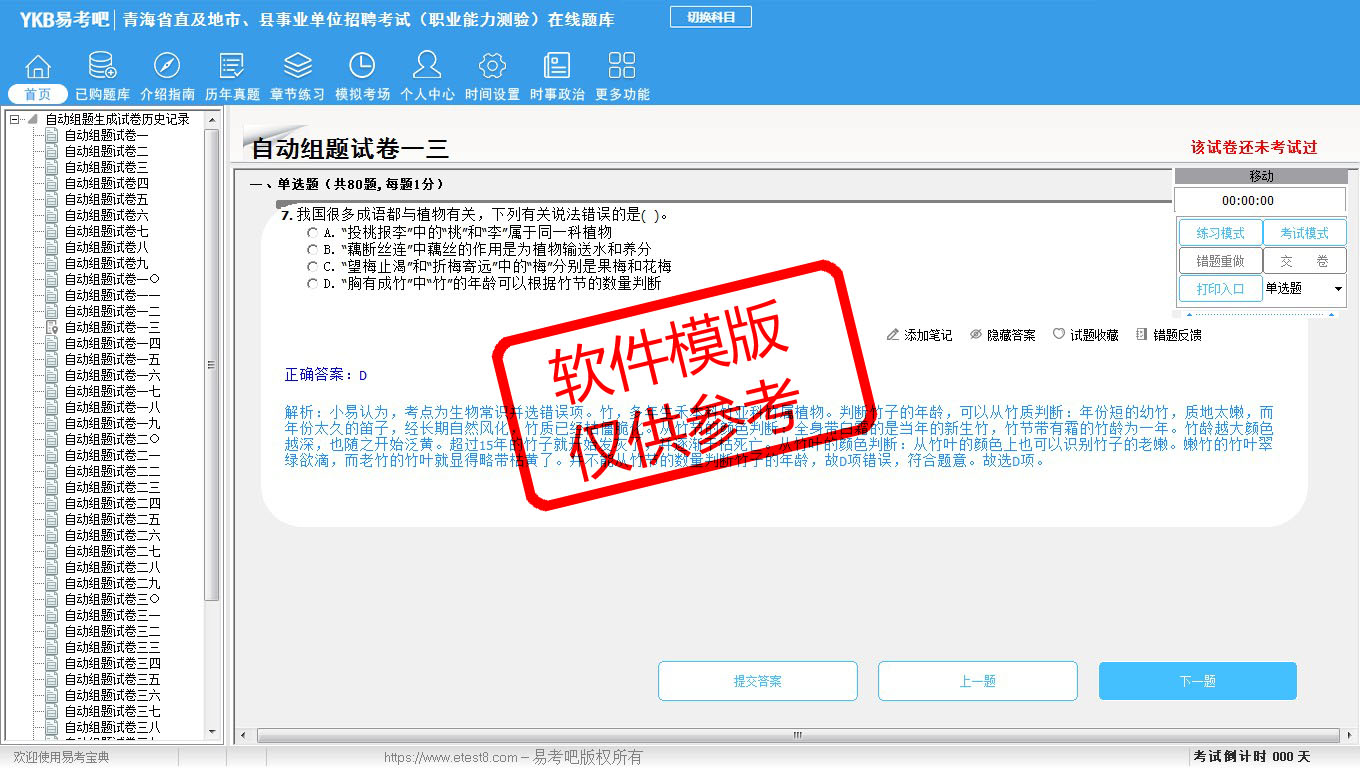Click the 下一题 button

1197,681
